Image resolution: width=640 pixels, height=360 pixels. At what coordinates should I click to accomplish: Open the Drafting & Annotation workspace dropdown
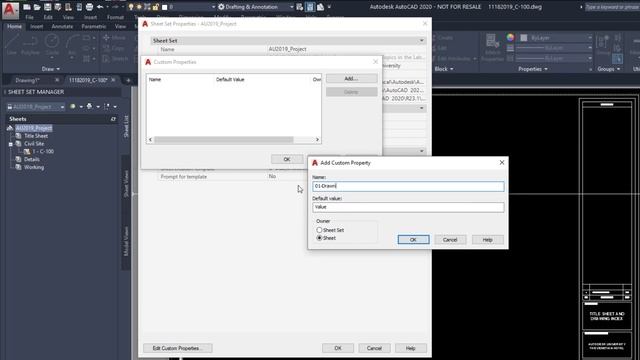291,7
